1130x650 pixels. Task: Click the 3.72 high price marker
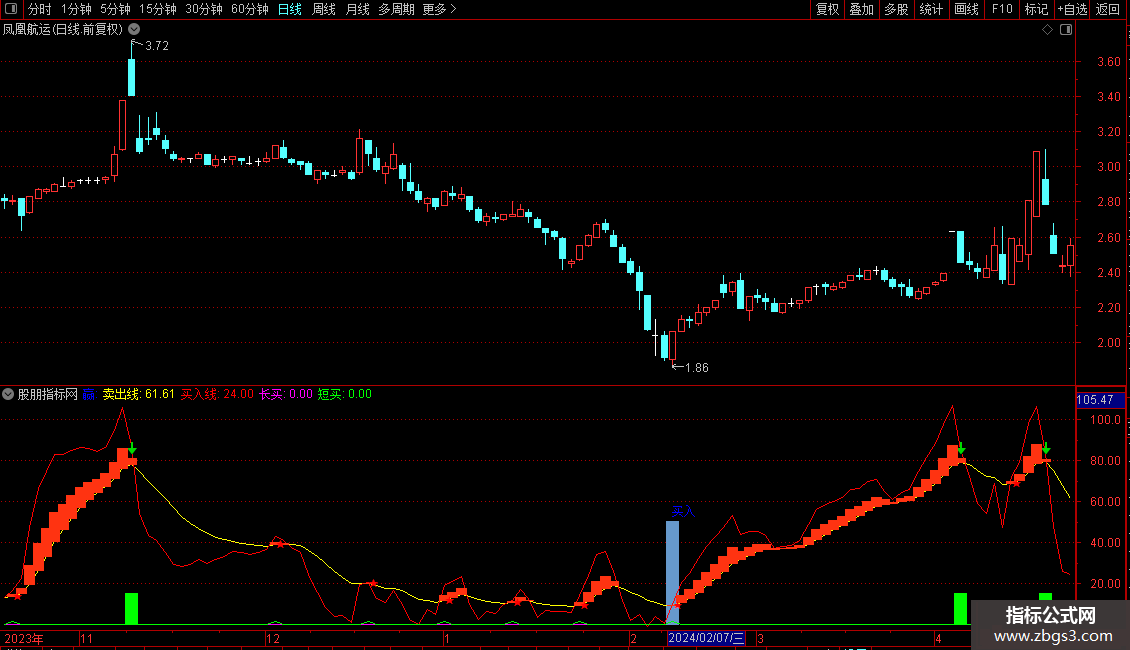[156, 46]
